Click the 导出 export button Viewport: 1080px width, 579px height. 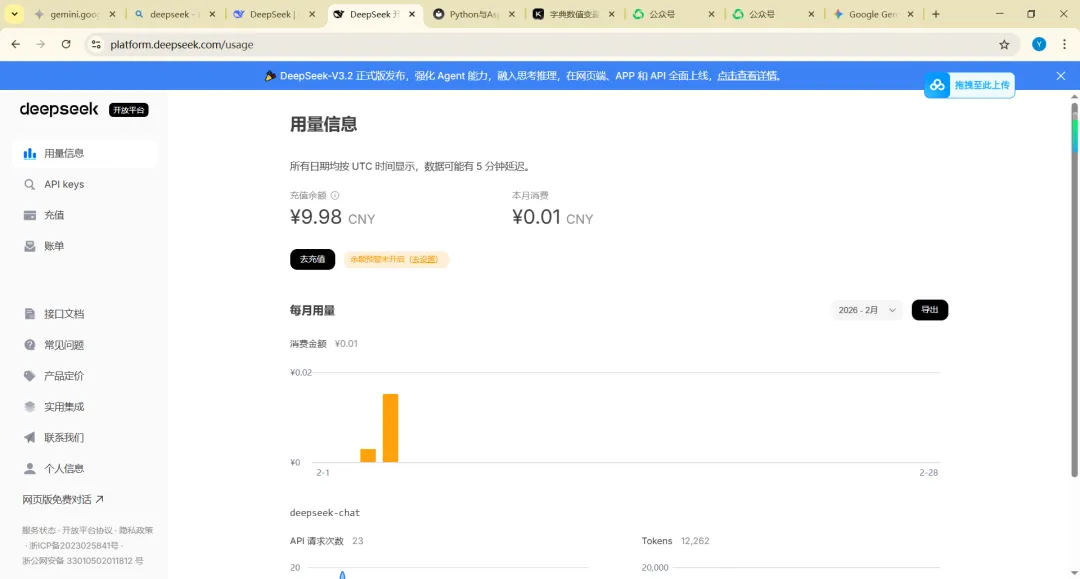930,310
